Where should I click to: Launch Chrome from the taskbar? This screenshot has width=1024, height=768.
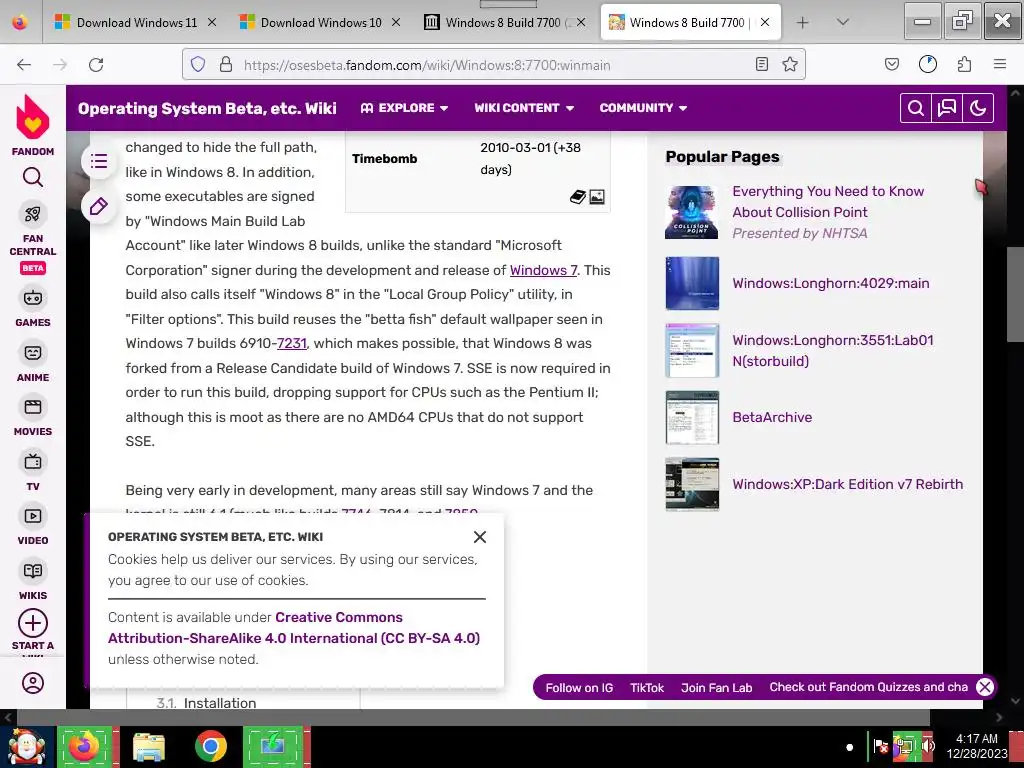(210, 746)
